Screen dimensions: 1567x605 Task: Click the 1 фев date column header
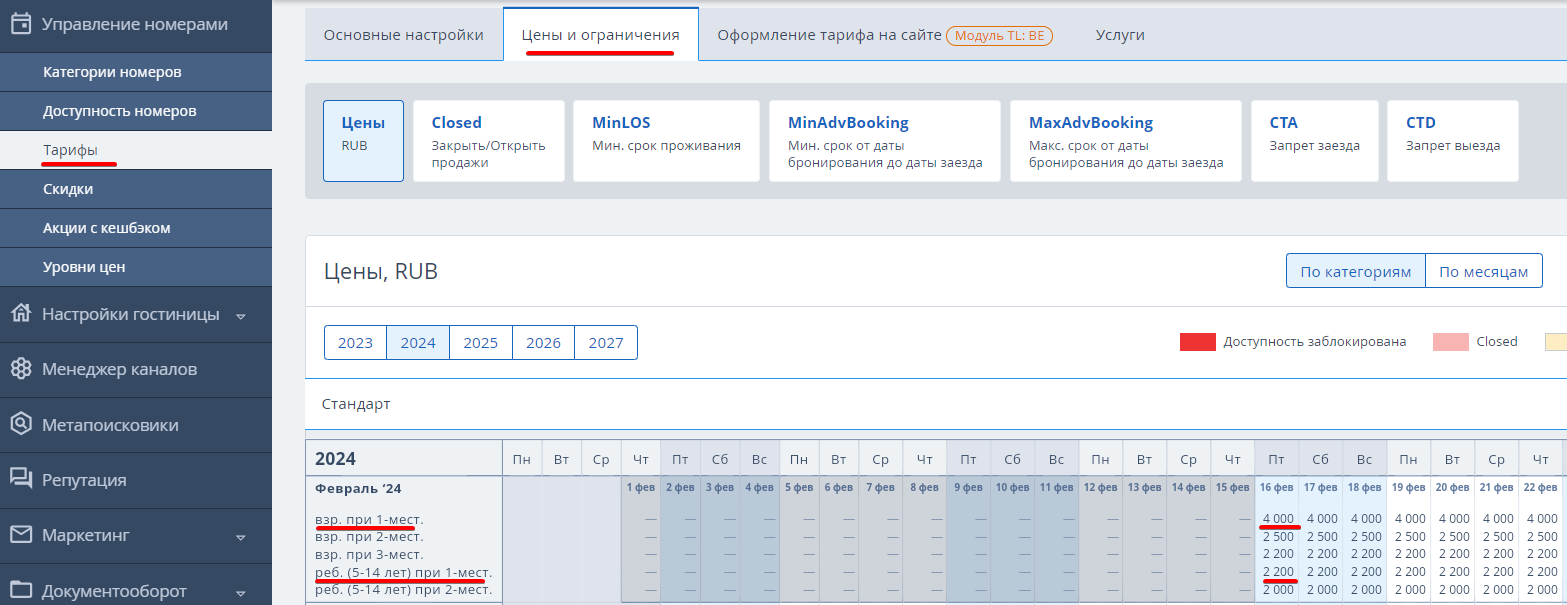(x=641, y=487)
